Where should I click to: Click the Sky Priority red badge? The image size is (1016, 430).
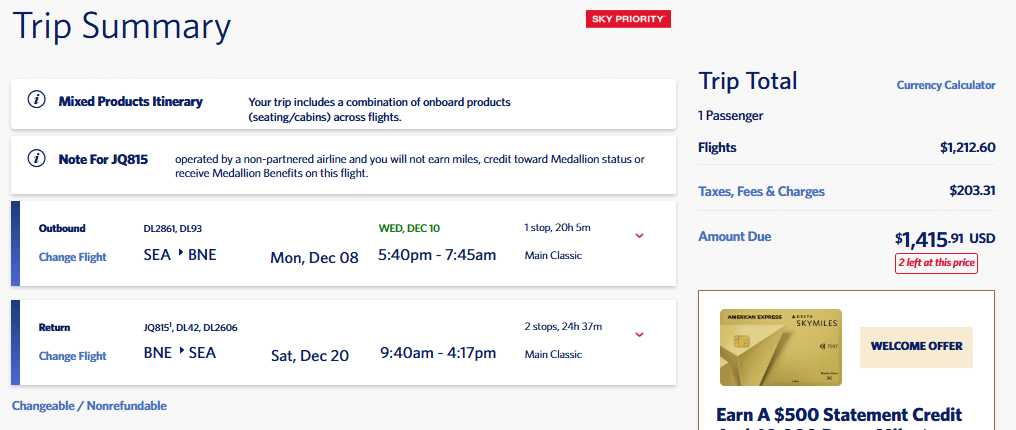[628, 19]
